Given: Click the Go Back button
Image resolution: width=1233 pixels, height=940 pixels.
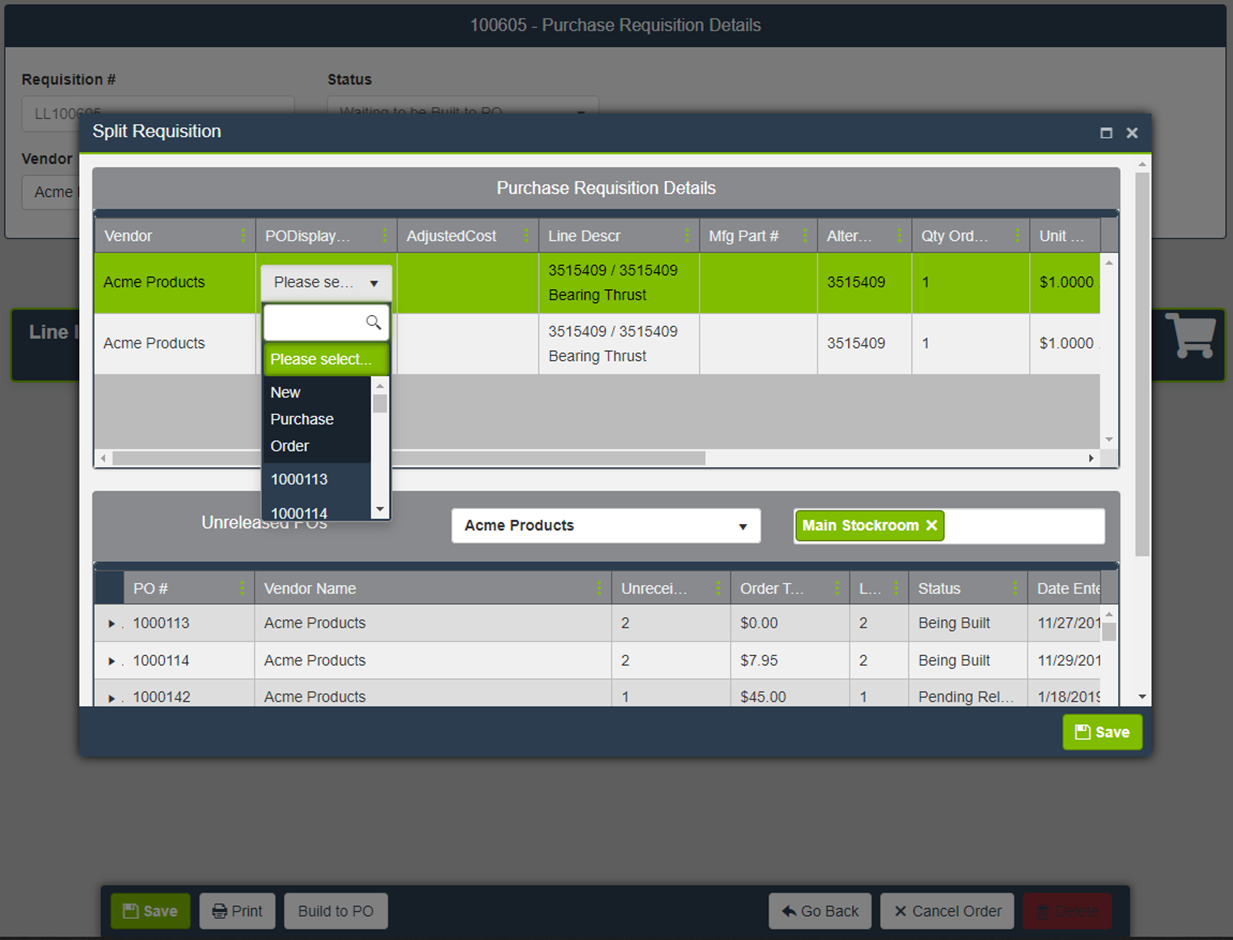Looking at the screenshot, I should click(820, 911).
